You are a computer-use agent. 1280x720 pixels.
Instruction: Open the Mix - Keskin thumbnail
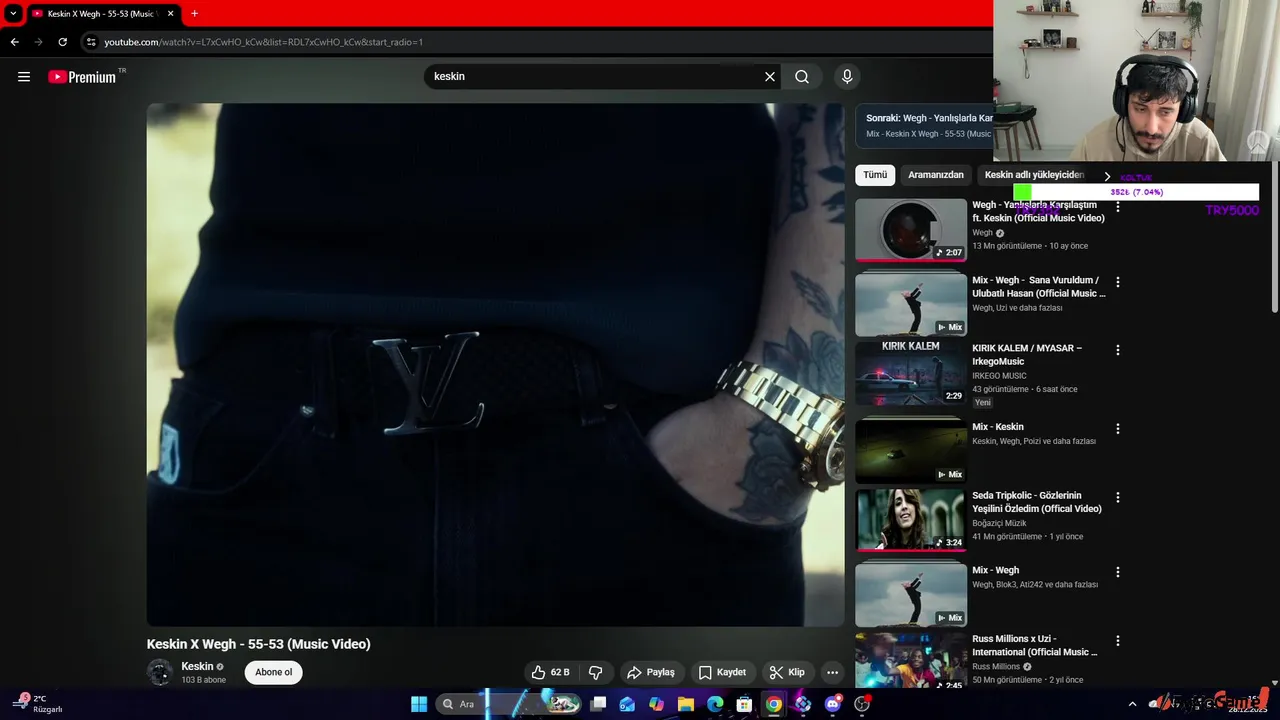911,451
